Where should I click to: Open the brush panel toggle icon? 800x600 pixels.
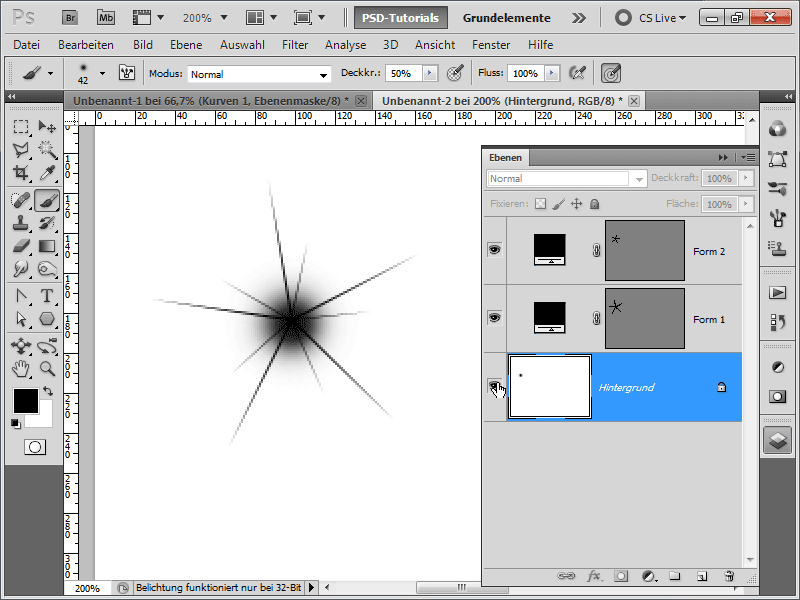(127, 73)
